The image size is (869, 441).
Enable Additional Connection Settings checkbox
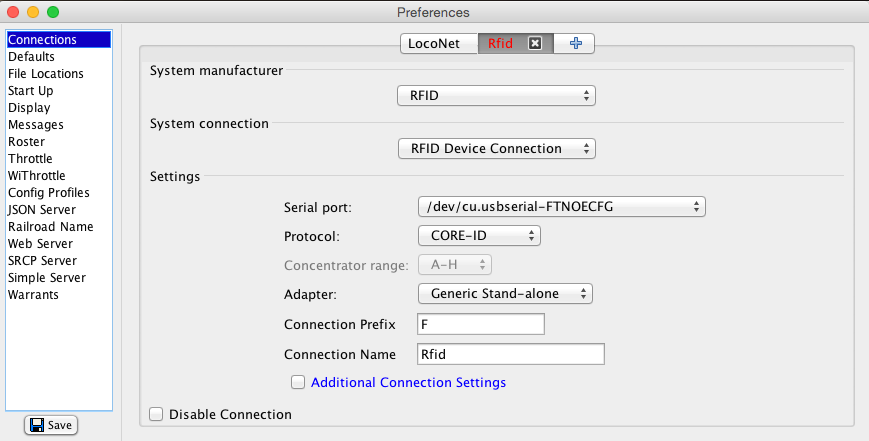coord(297,382)
